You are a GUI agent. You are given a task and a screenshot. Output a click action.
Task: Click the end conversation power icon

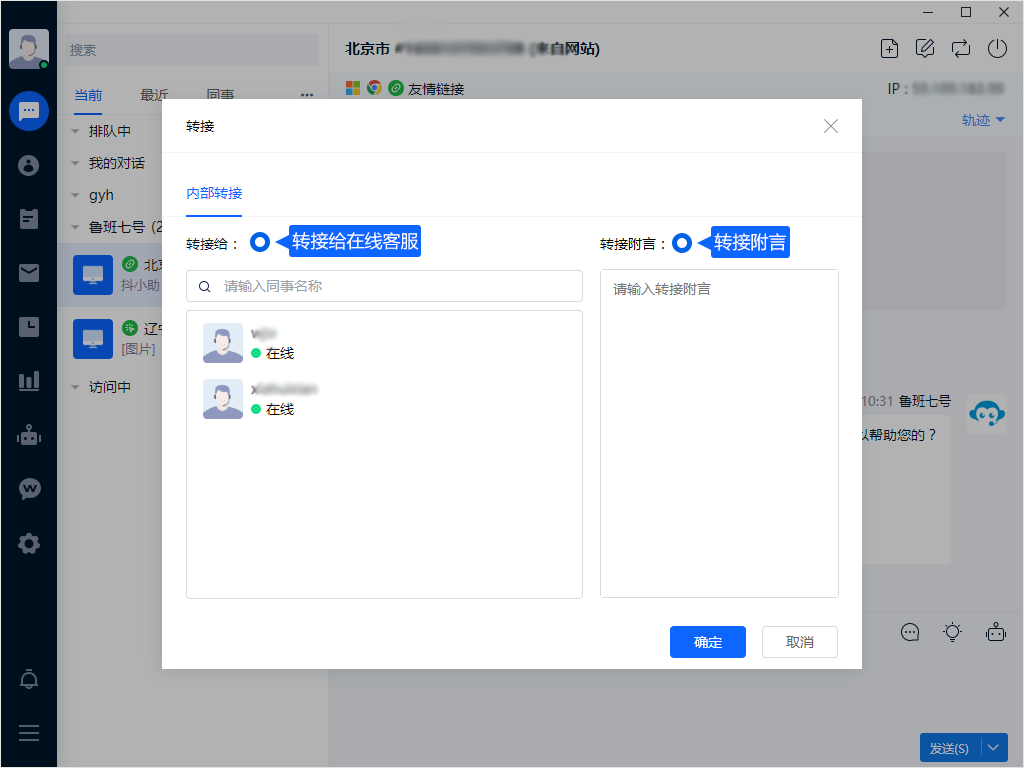pyautogui.click(x=996, y=48)
